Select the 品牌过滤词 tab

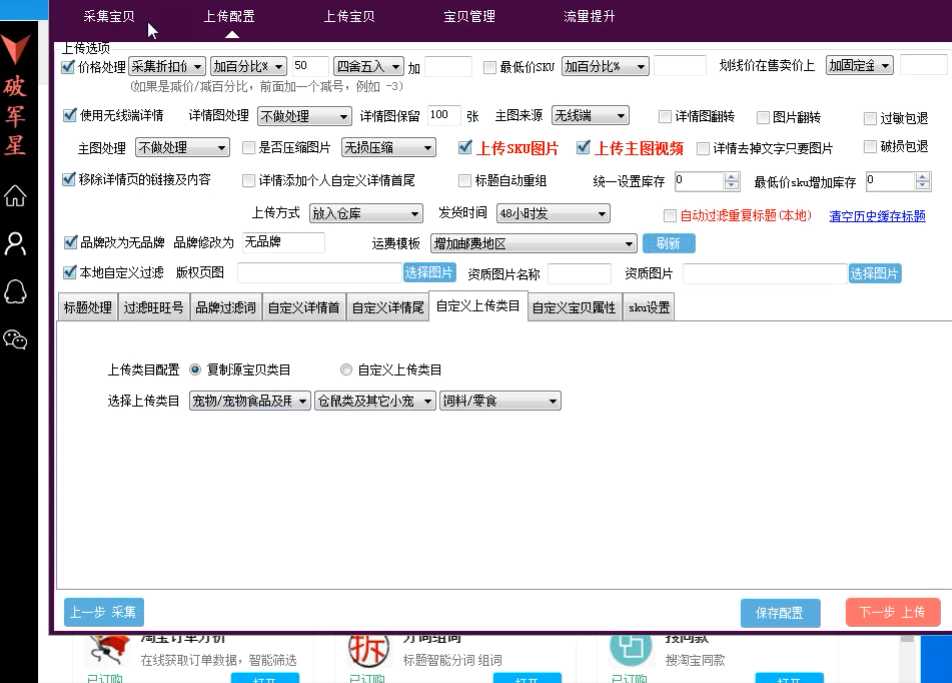point(226,308)
